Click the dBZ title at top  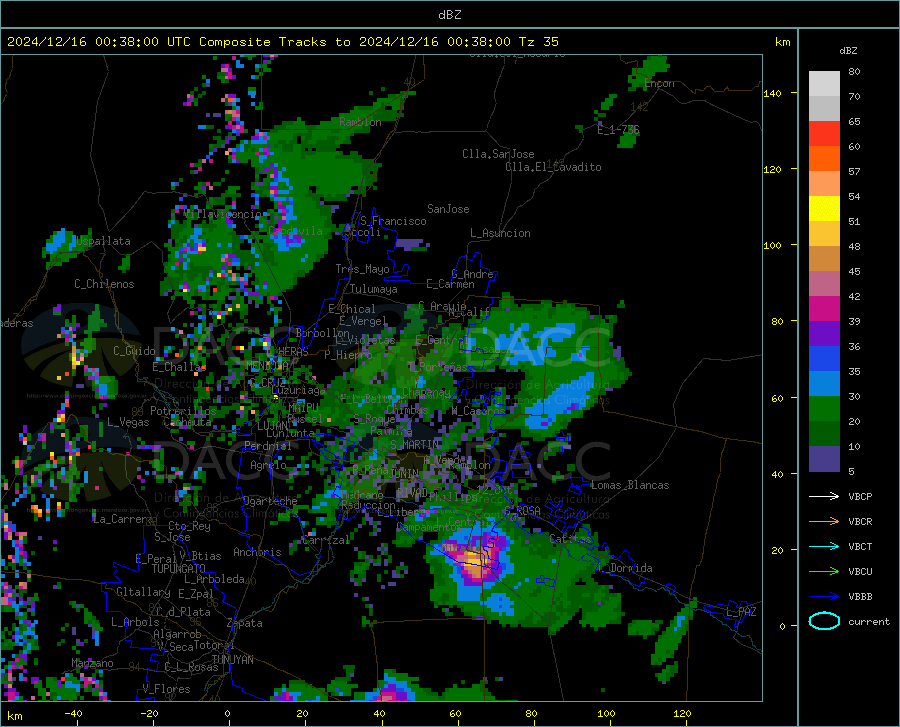[449, 15]
